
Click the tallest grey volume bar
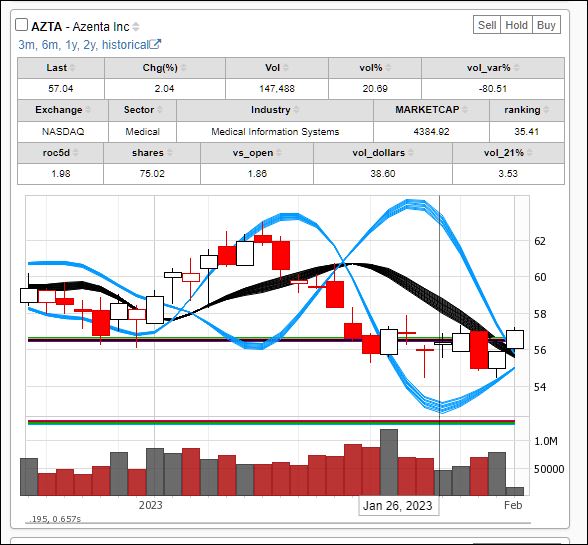(x=389, y=462)
